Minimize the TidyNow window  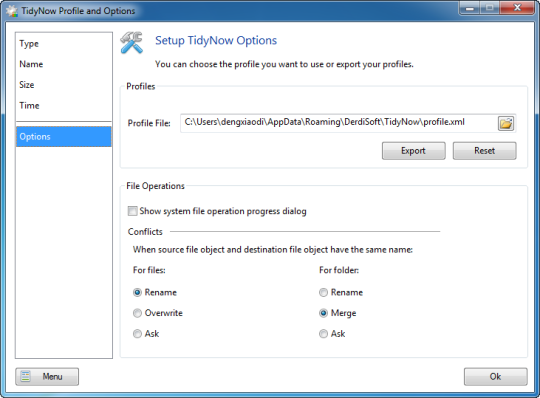[469, 8]
